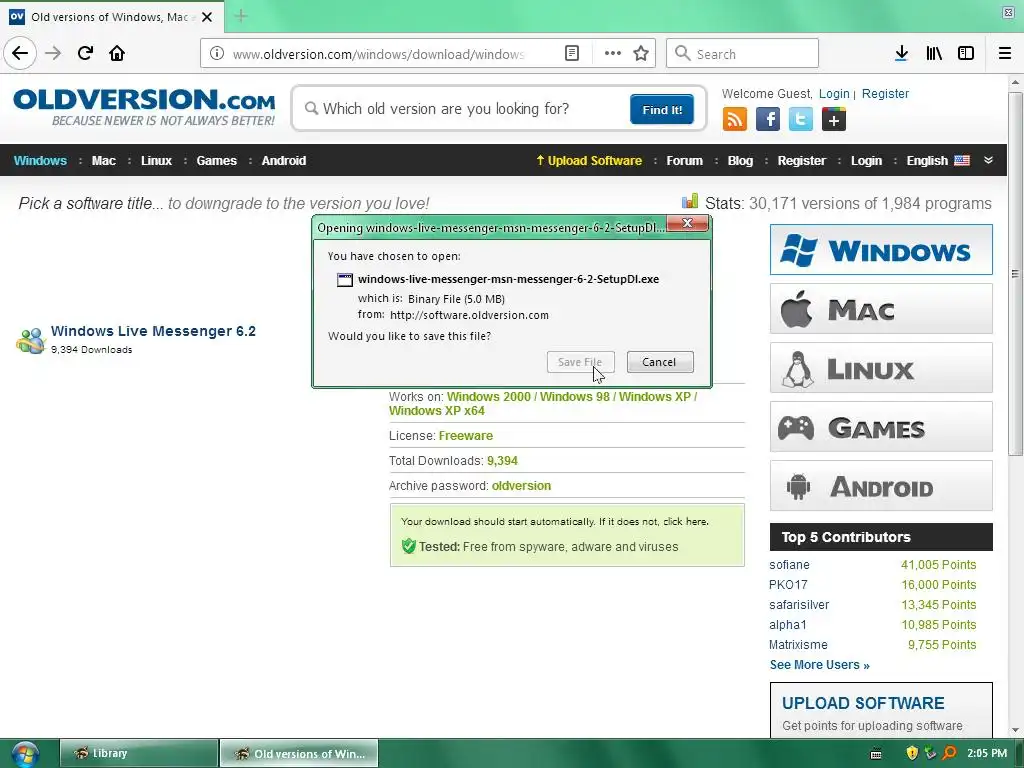The width and height of the screenshot is (1024, 768).
Task: Open the Firefox downloads arrow
Action: click(x=901, y=54)
